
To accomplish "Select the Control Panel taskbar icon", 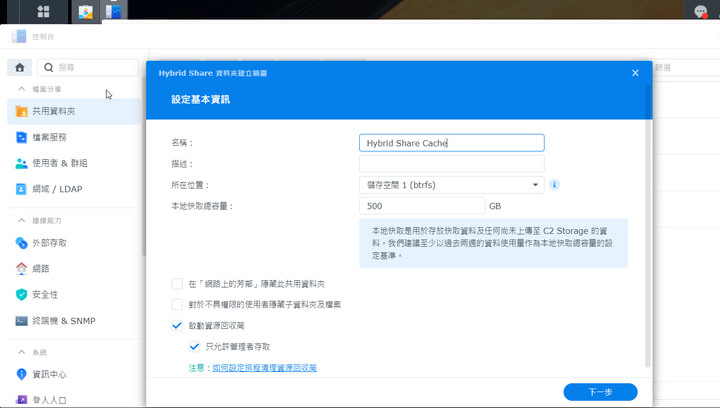I will tap(113, 11).
